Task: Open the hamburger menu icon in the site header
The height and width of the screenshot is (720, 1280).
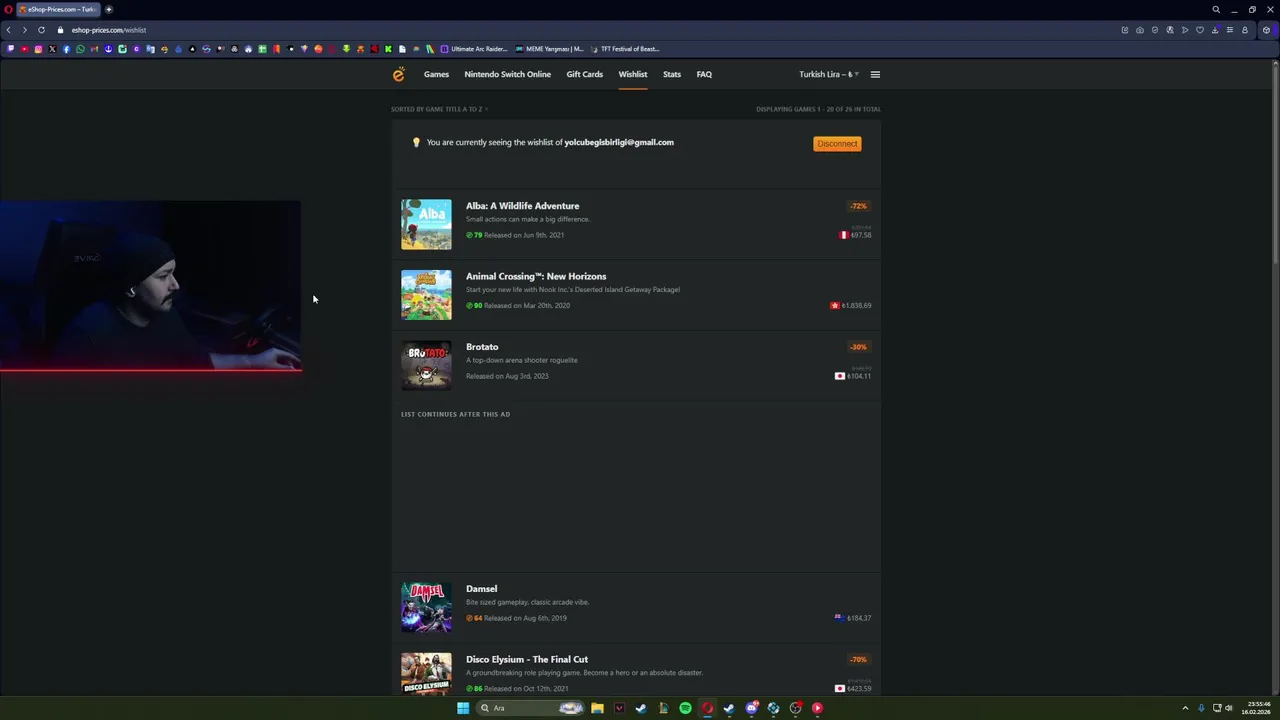Action: coord(875,74)
